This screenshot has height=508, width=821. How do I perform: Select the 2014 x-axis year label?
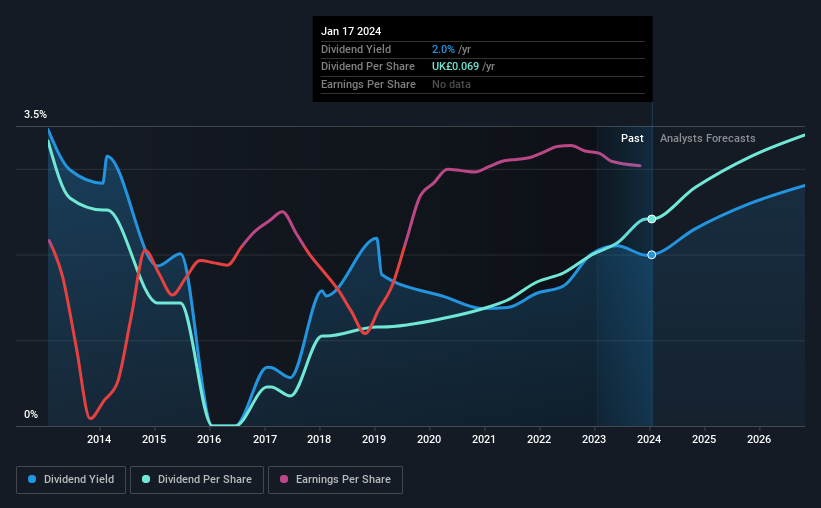99,439
